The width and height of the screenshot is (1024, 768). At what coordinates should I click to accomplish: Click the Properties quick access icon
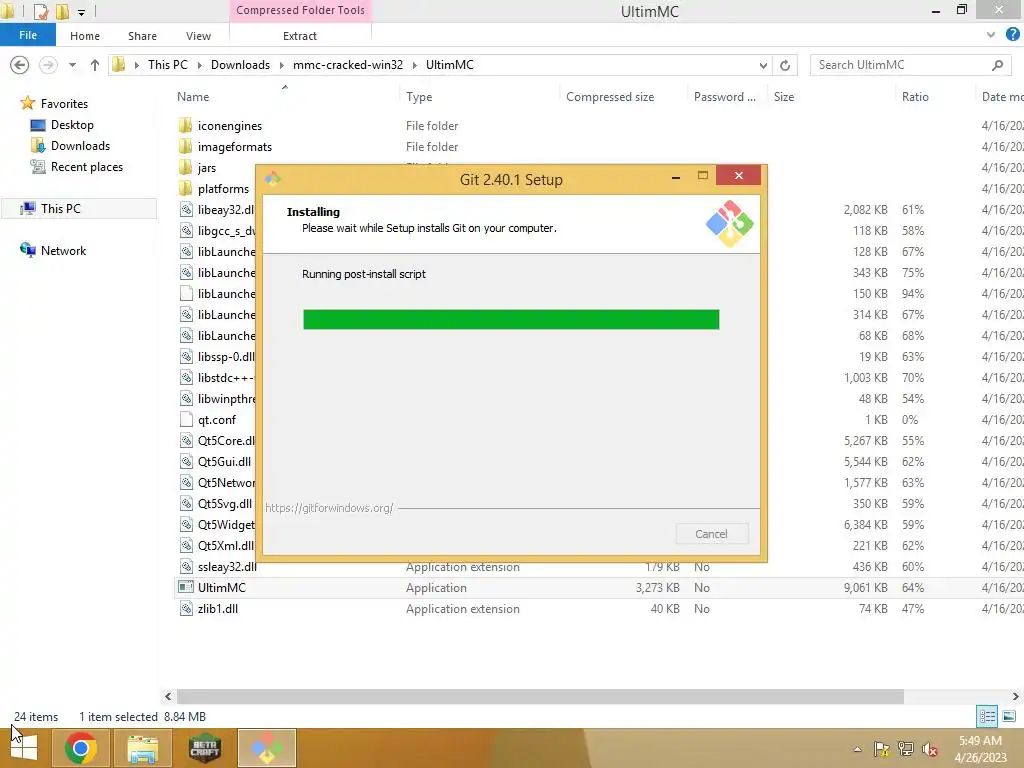(x=40, y=11)
